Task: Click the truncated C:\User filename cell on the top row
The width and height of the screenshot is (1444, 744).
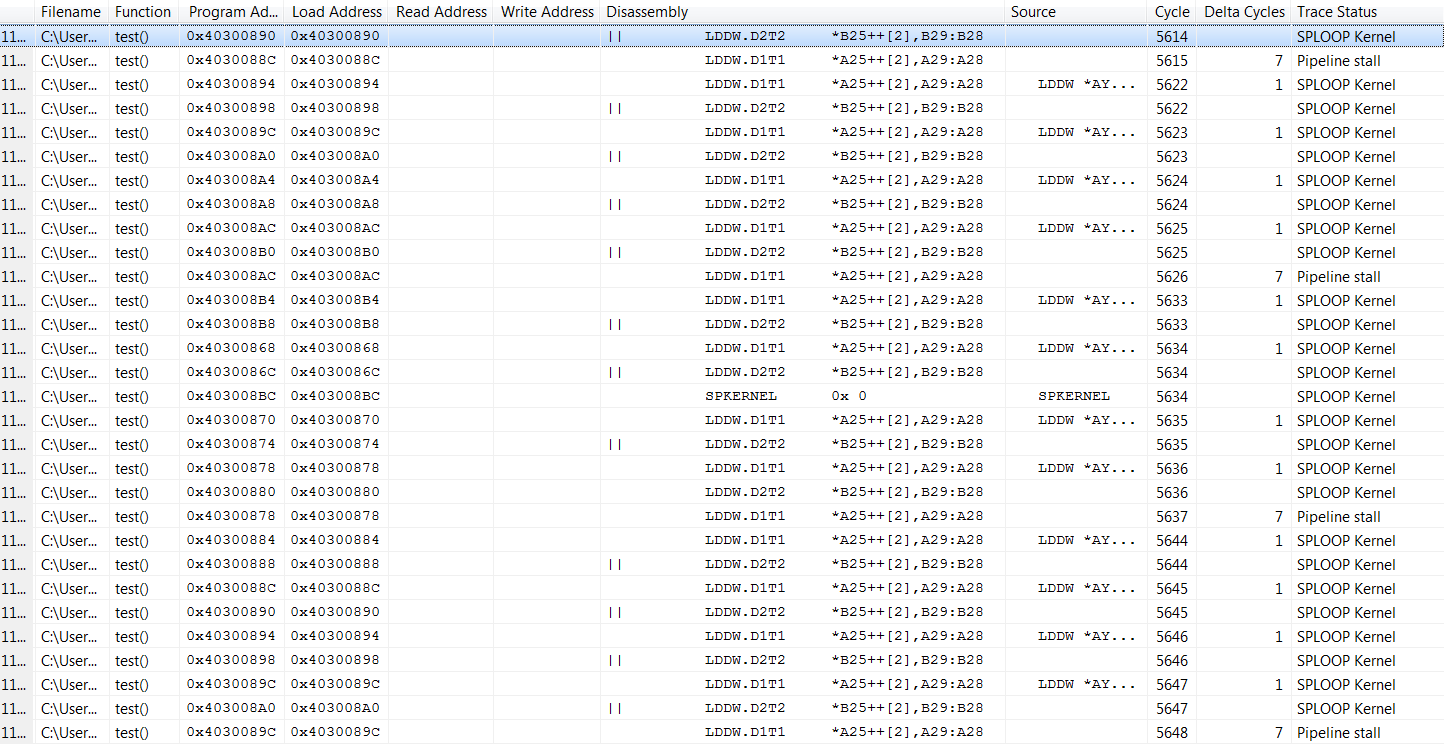Action: 70,36
